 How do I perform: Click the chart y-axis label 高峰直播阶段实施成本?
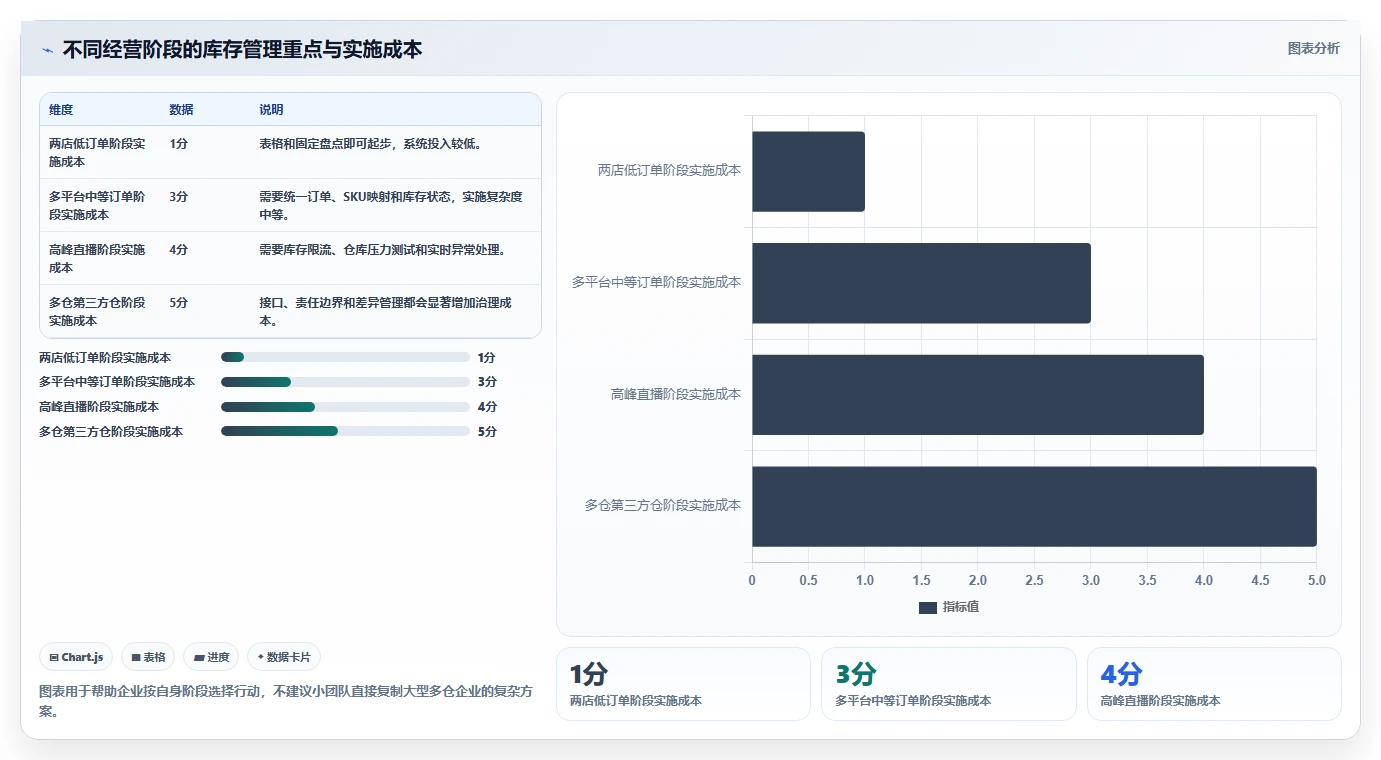click(676, 394)
